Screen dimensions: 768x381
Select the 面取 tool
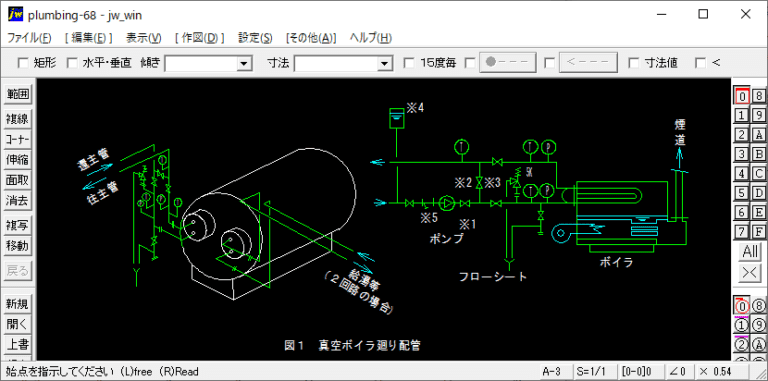(18, 180)
